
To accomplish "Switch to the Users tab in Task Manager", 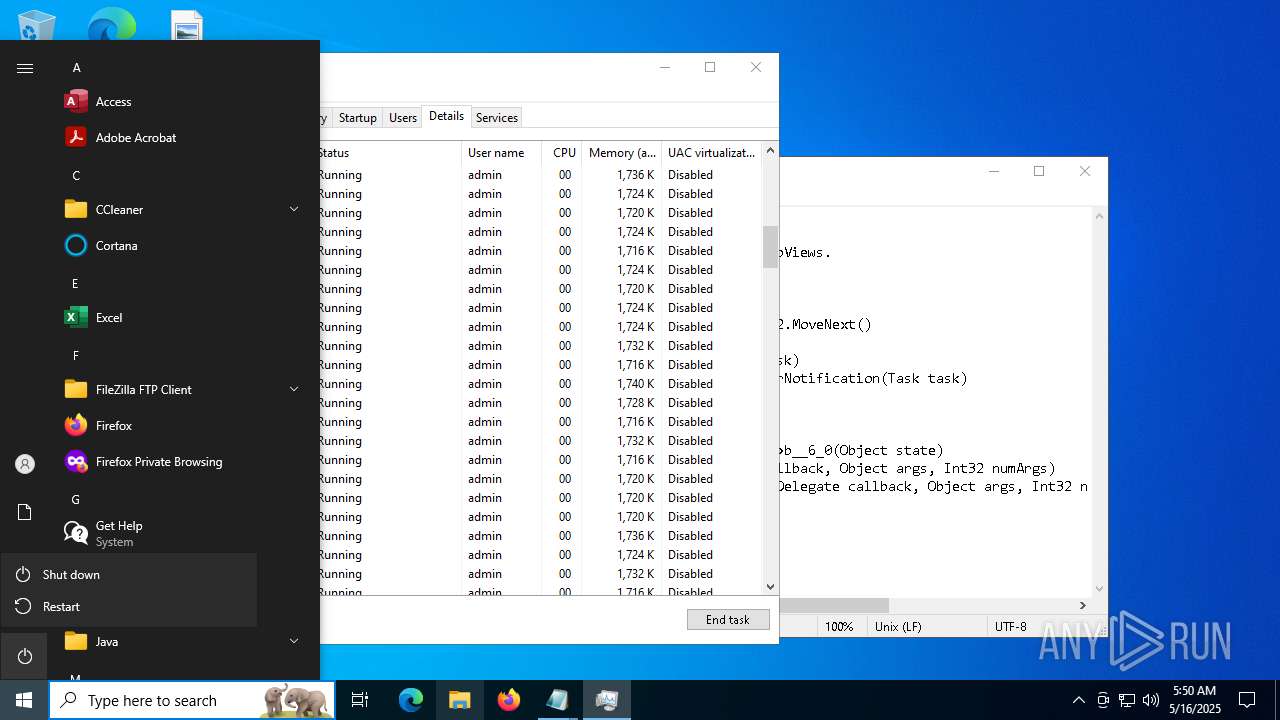I will point(403,118).
